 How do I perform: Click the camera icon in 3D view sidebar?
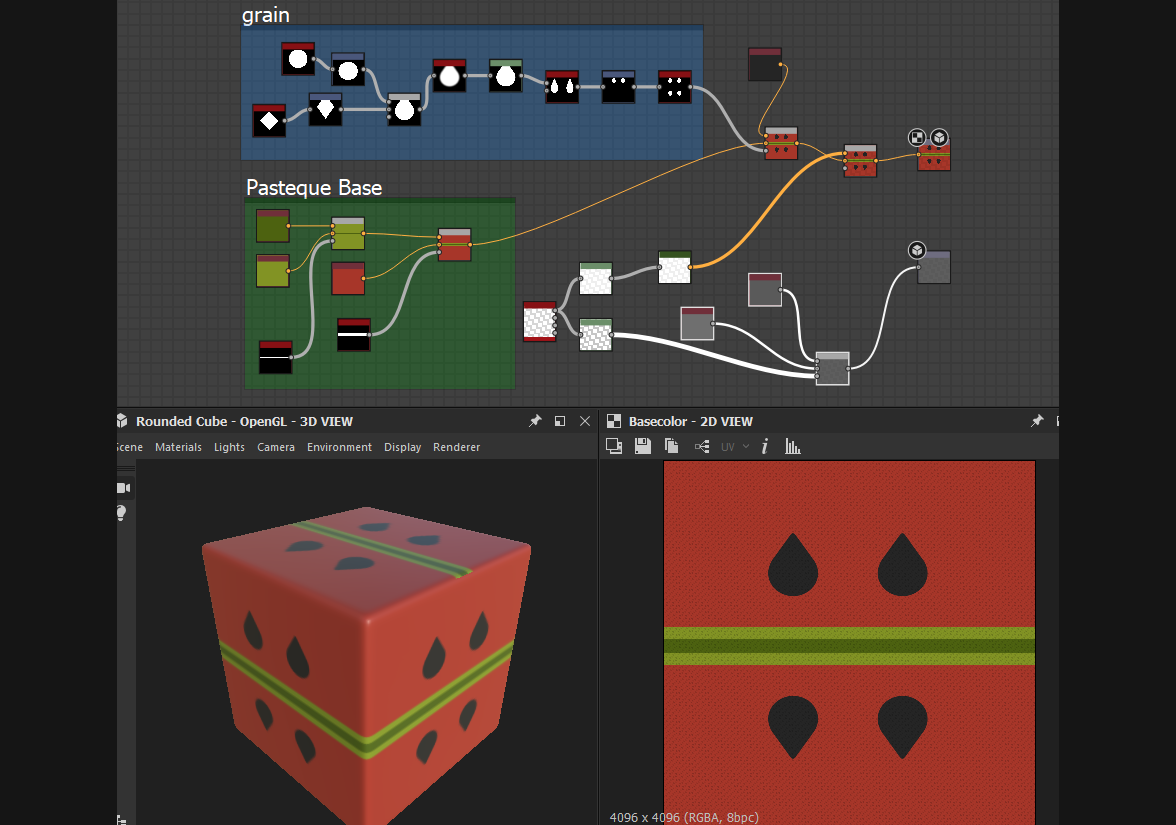(x=124, y=488)
